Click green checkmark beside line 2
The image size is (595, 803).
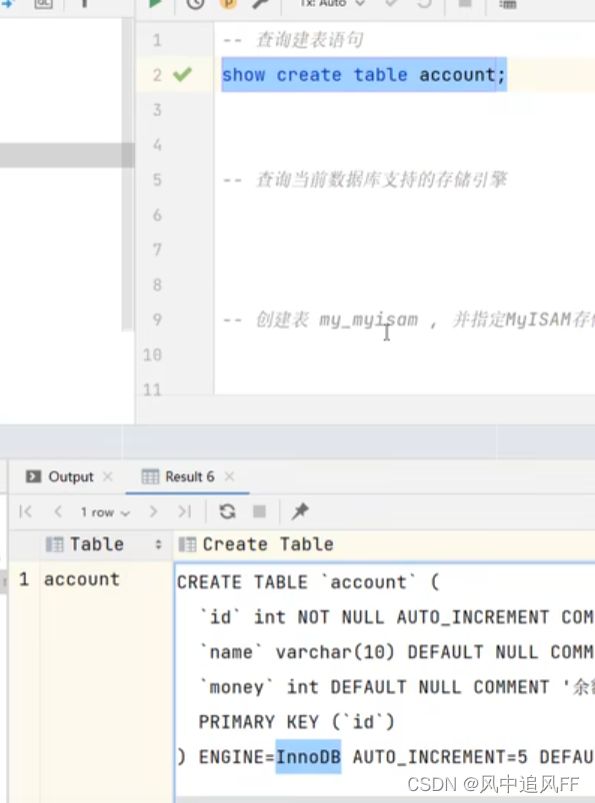(x=182, y=75)
